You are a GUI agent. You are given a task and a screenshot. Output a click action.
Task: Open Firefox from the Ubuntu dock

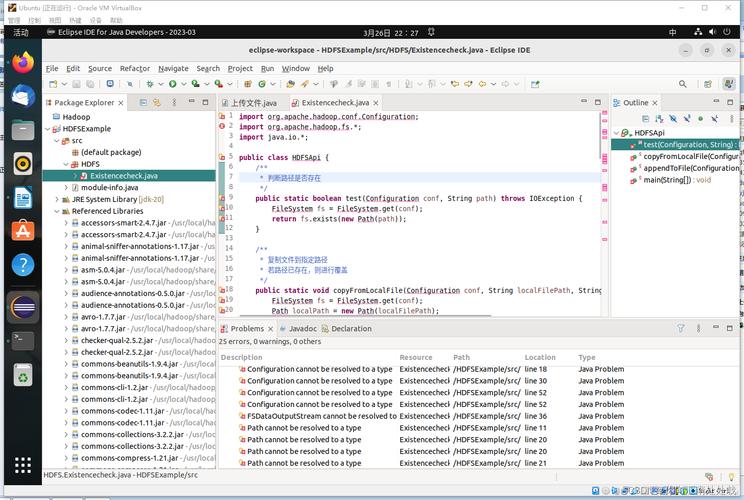click(22, 62)
